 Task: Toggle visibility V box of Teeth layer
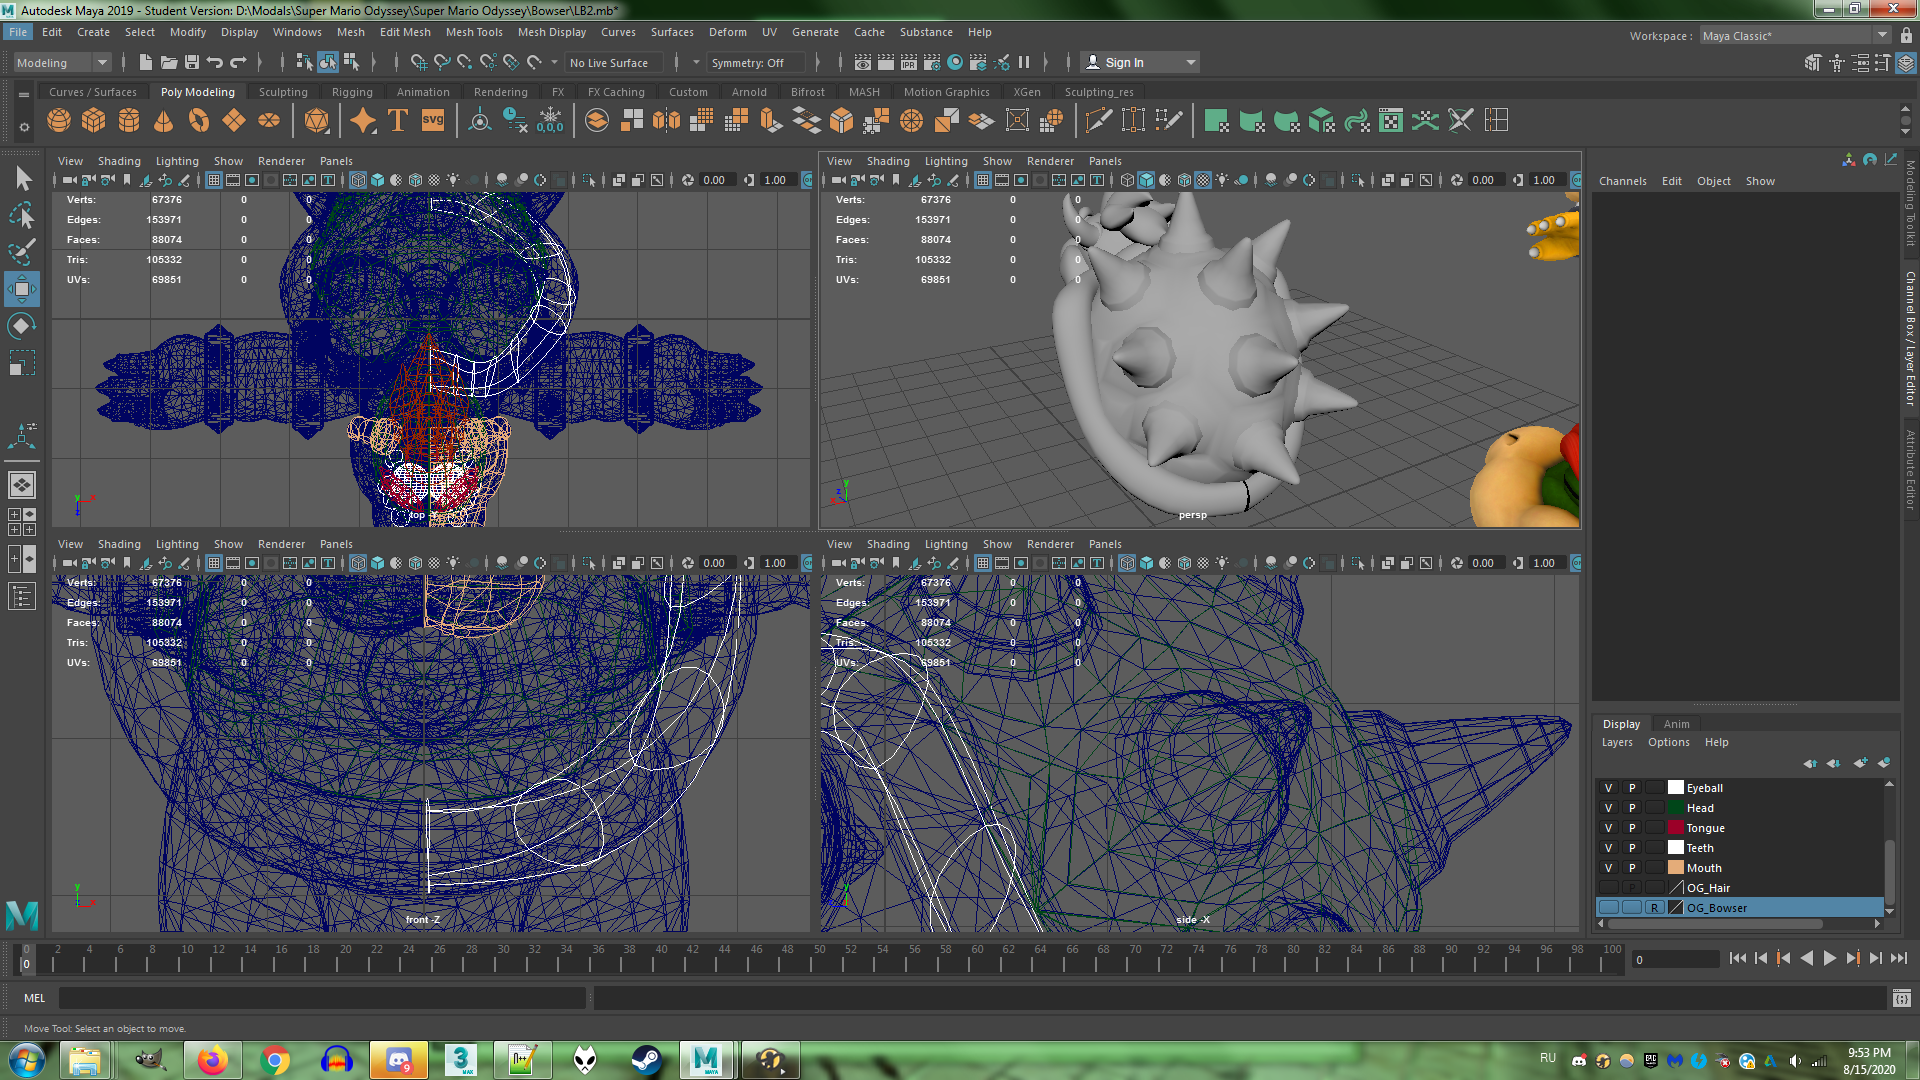1608,848
